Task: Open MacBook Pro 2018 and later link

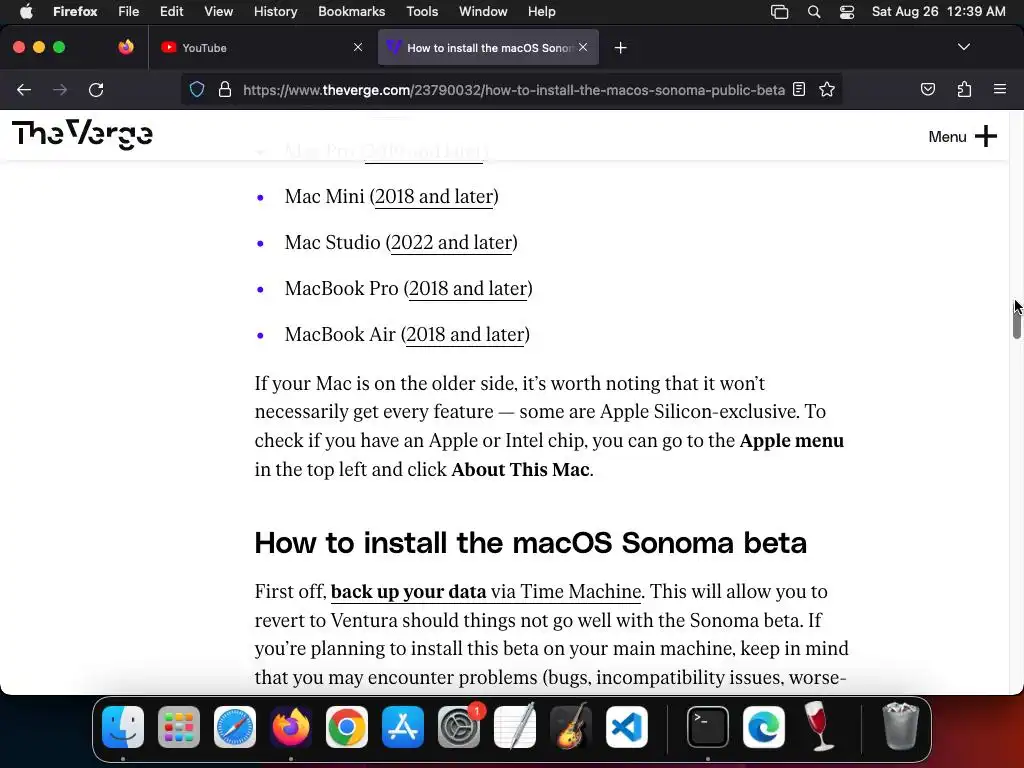Action: tap(468, 289)
